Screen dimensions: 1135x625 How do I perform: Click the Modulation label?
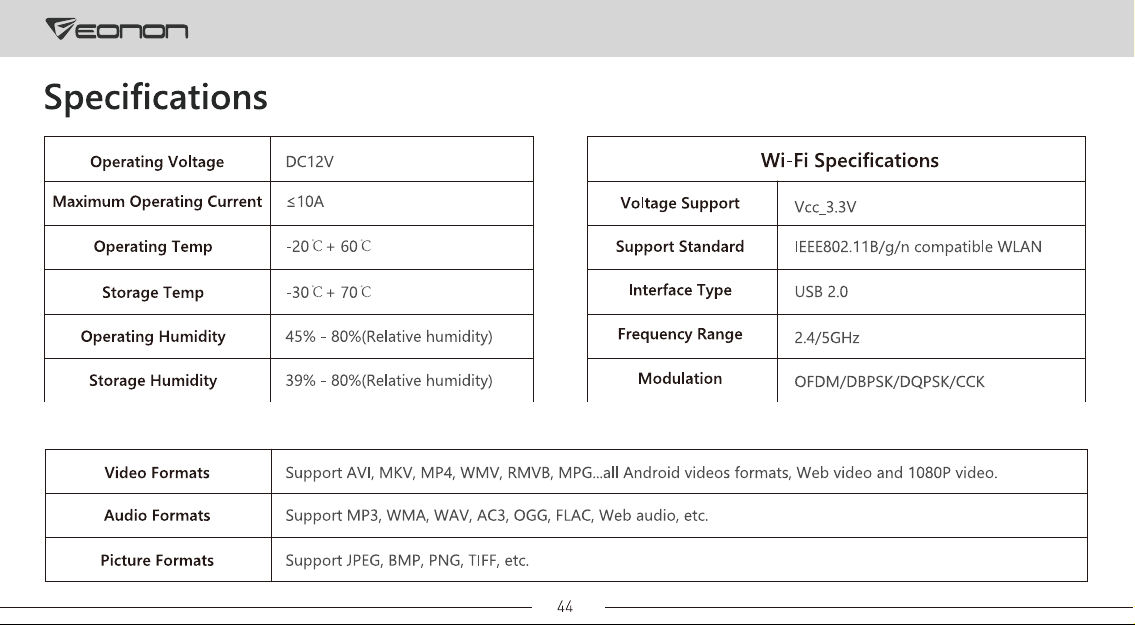(x=680, y=379)
